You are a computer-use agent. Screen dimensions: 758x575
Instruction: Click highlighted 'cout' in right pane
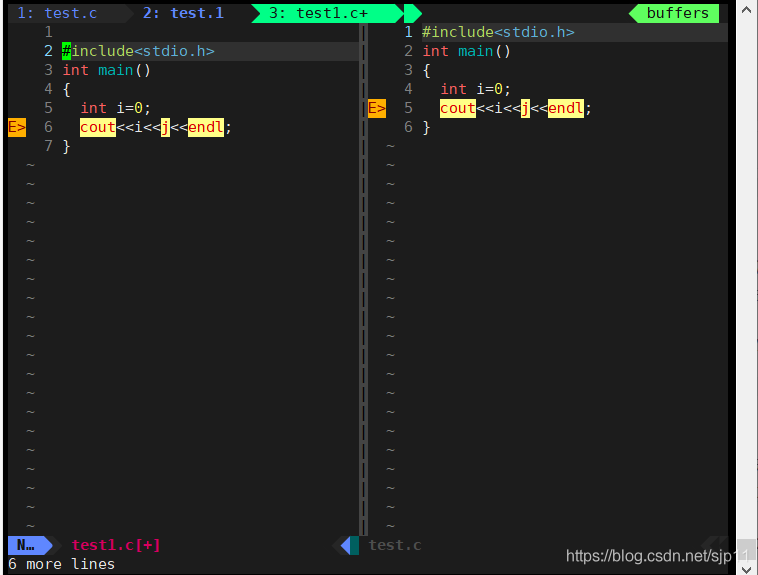tap(458, 108)
